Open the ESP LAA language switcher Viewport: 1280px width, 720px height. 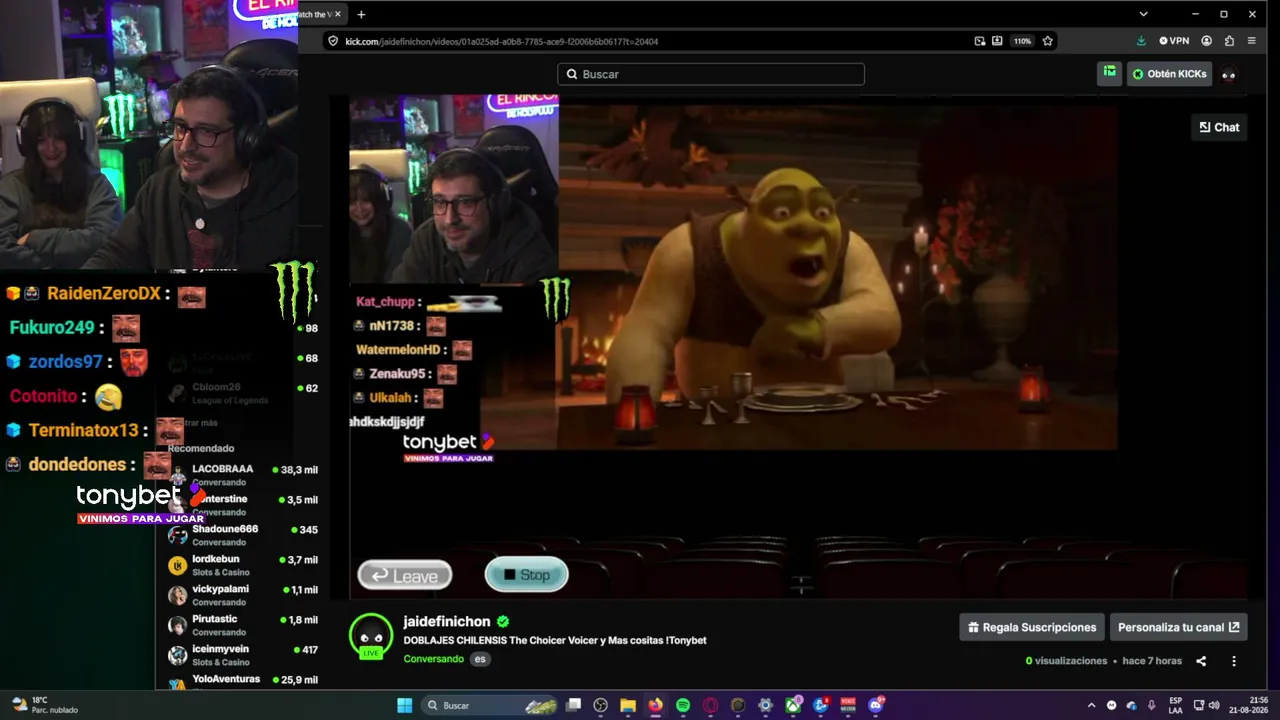click(x=1176, y=705)
